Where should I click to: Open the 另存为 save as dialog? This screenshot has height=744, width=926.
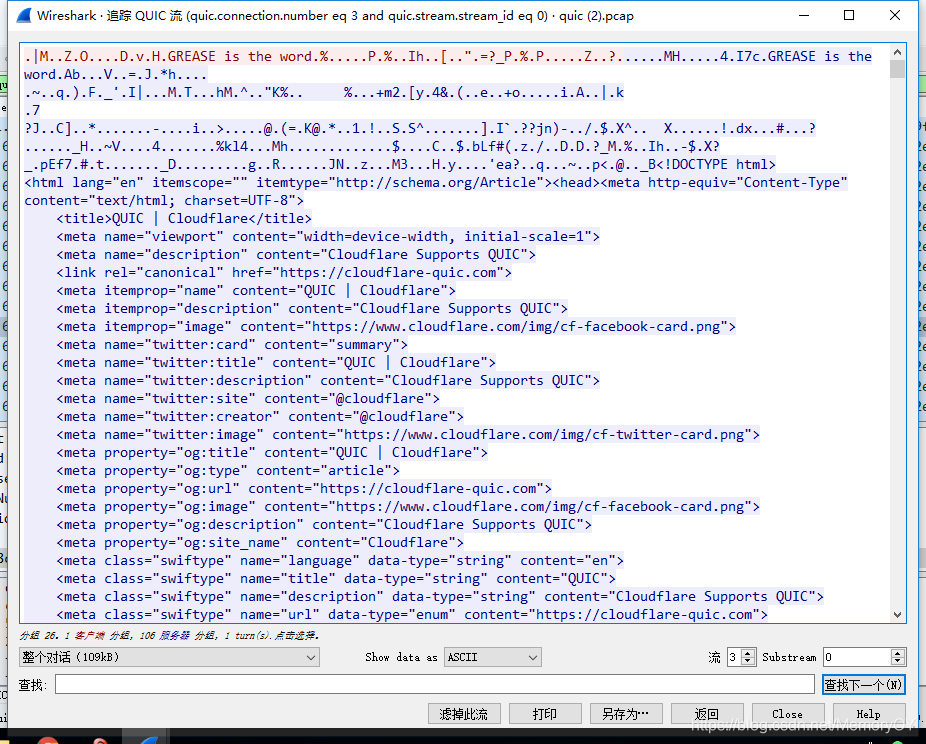(625, 713)
